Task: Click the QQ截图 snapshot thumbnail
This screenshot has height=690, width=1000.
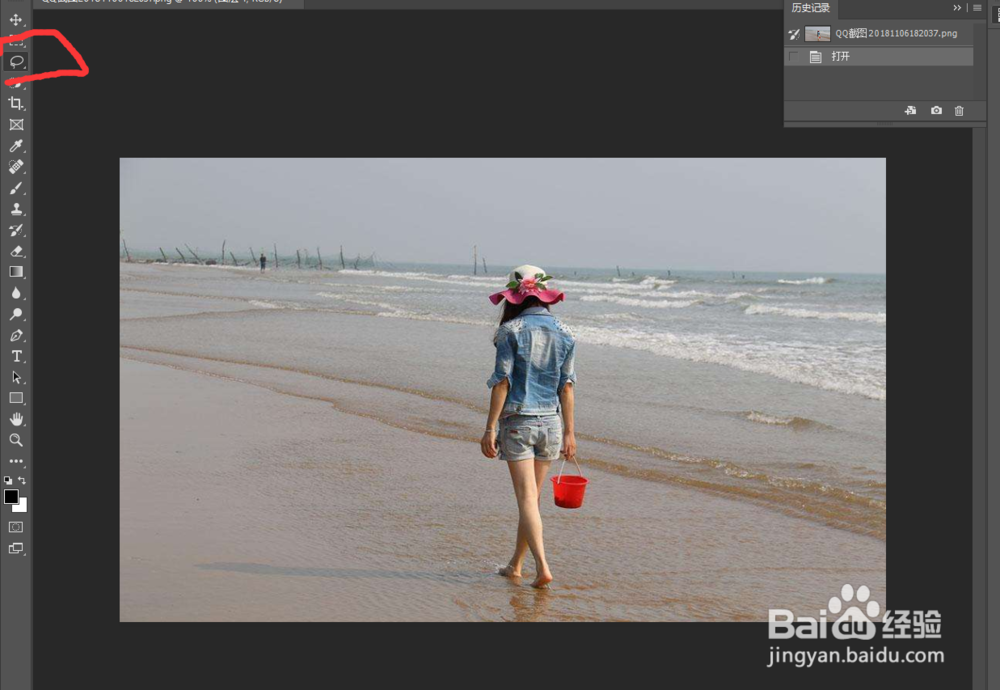Action: [x=817, y=33]
